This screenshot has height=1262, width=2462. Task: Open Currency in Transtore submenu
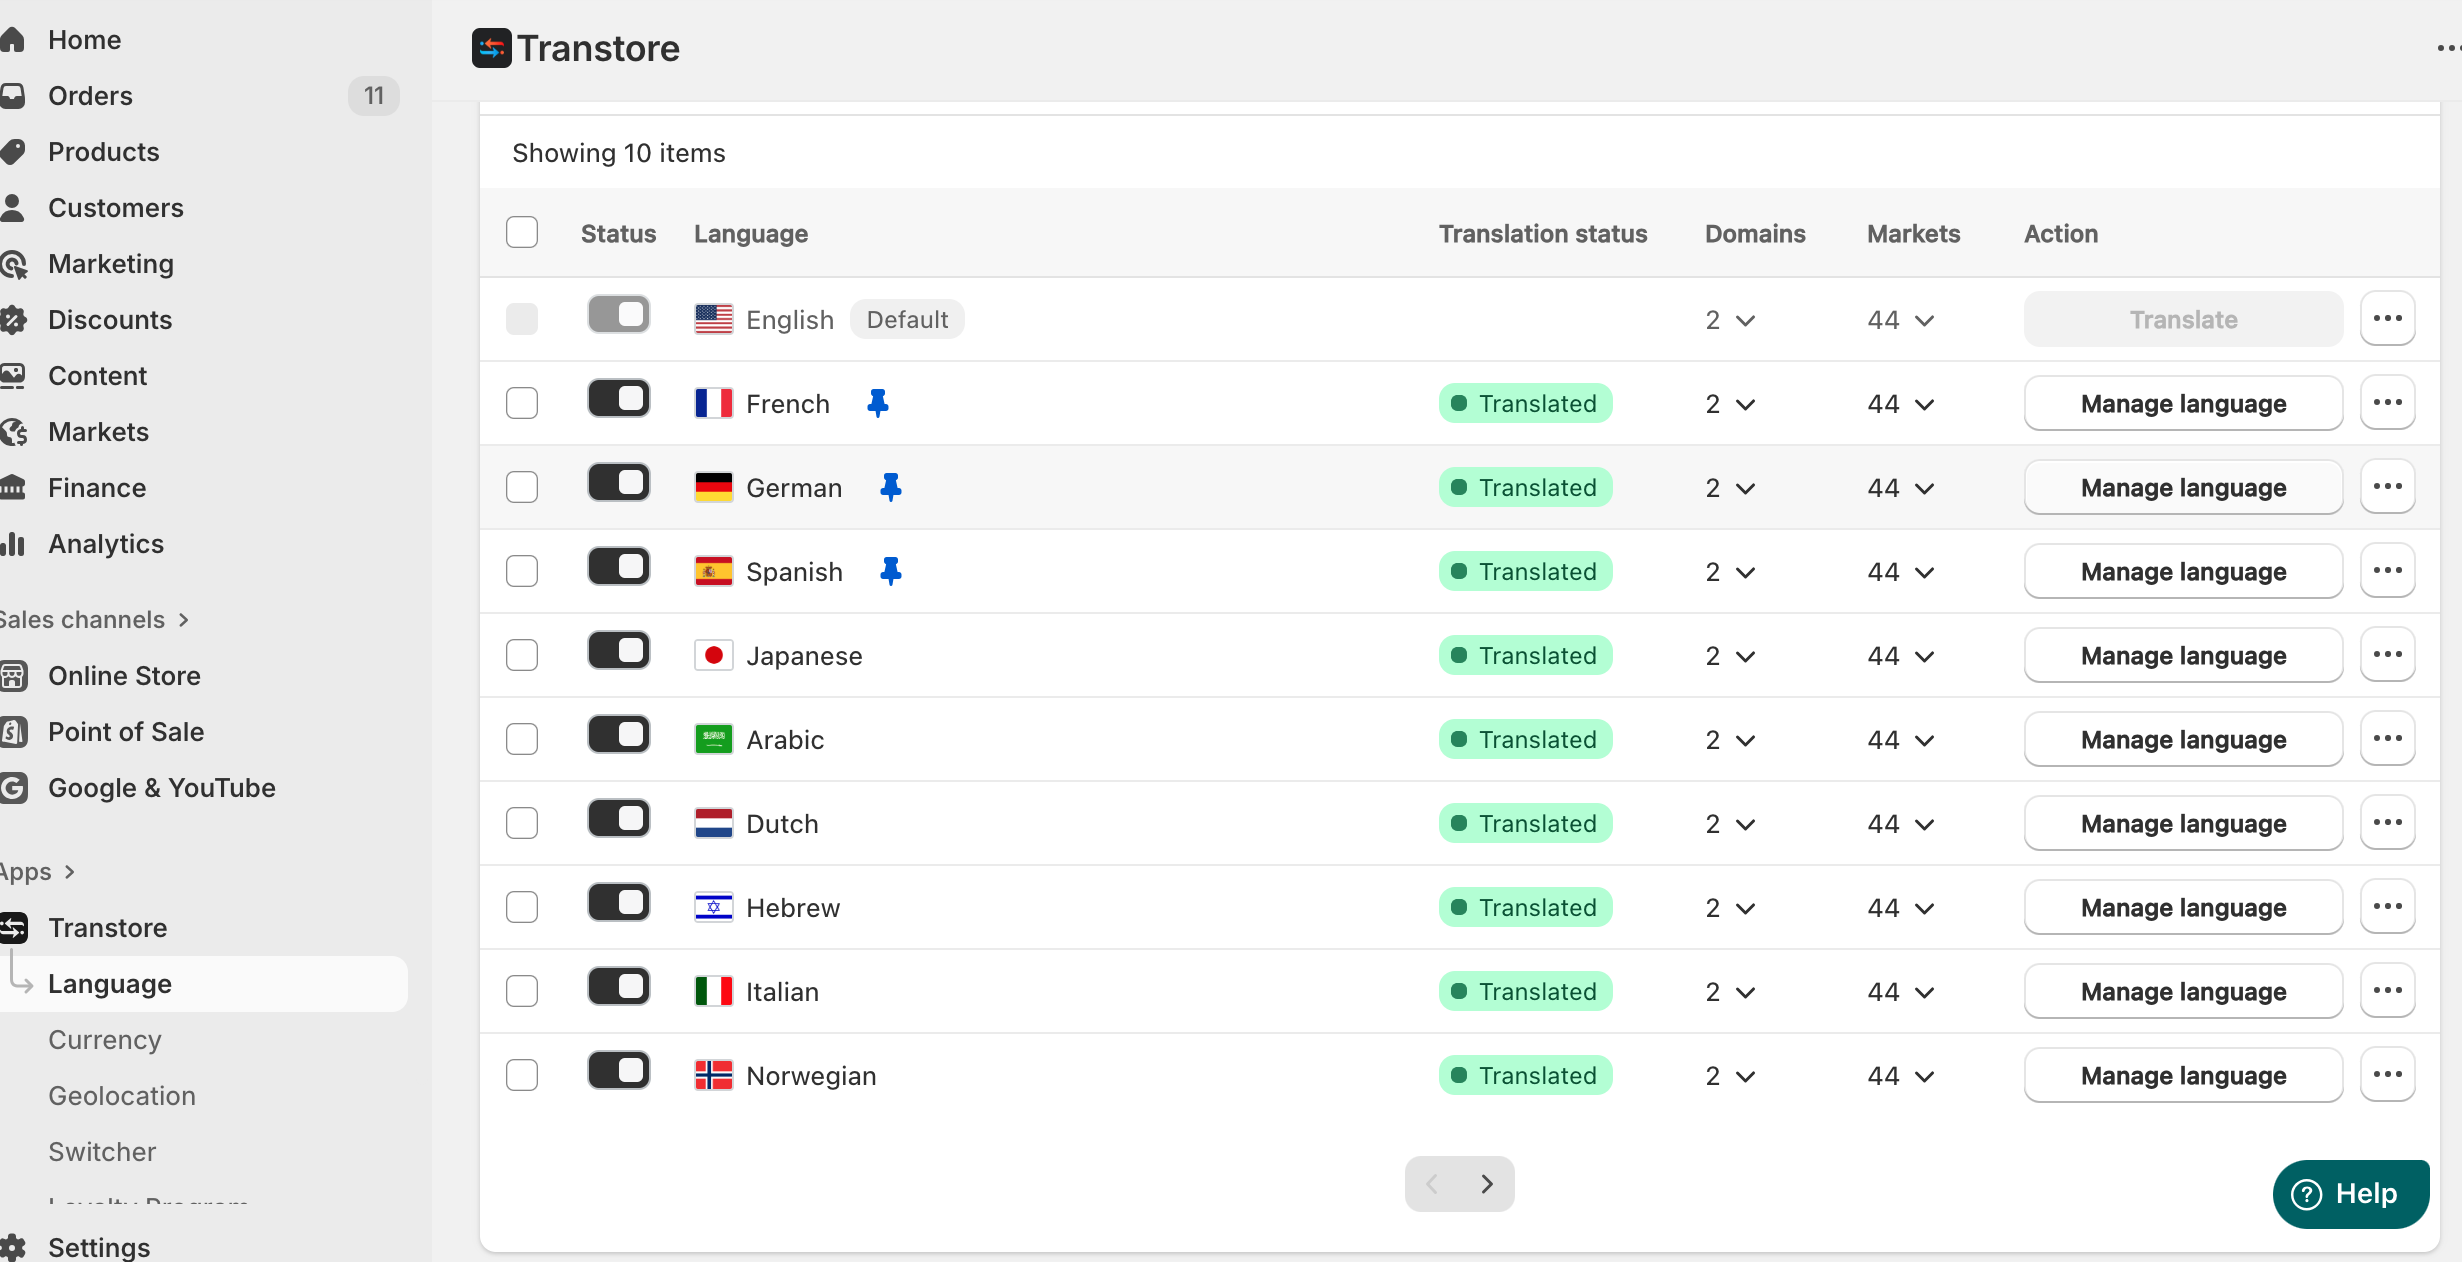tap(105, 1040)
